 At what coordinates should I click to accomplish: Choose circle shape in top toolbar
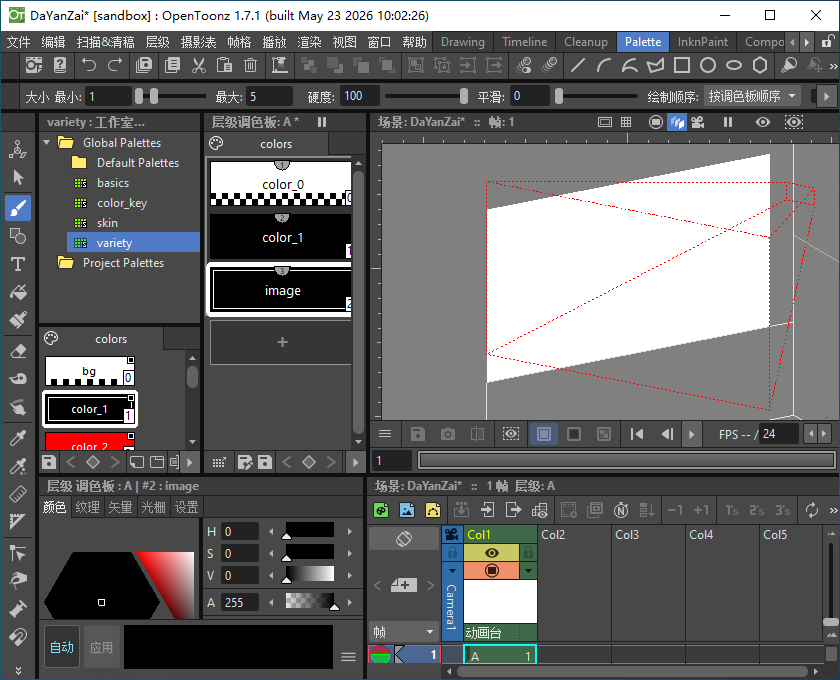708,65
